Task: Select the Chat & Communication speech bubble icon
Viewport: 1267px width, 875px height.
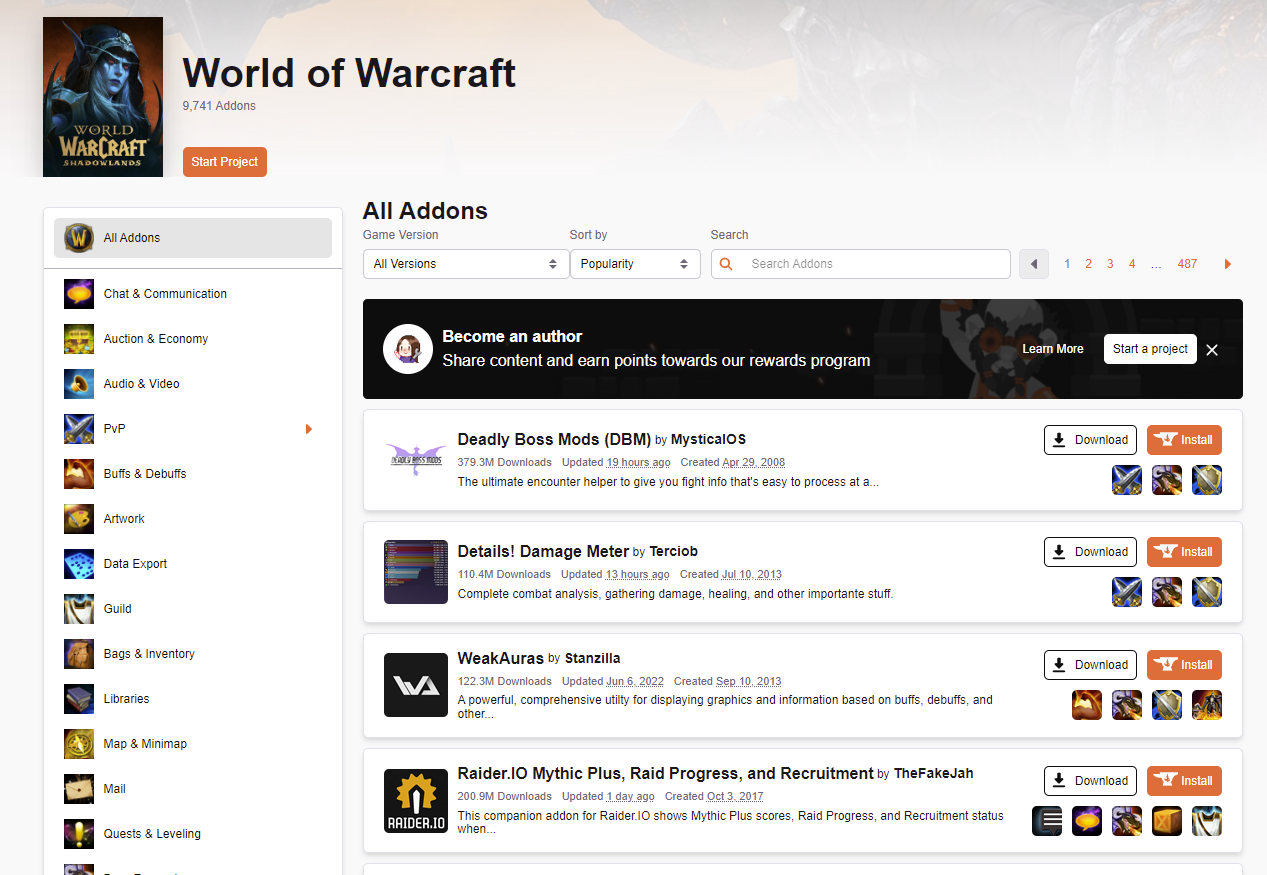Action: pyautogui.click(x=79, y=294)
